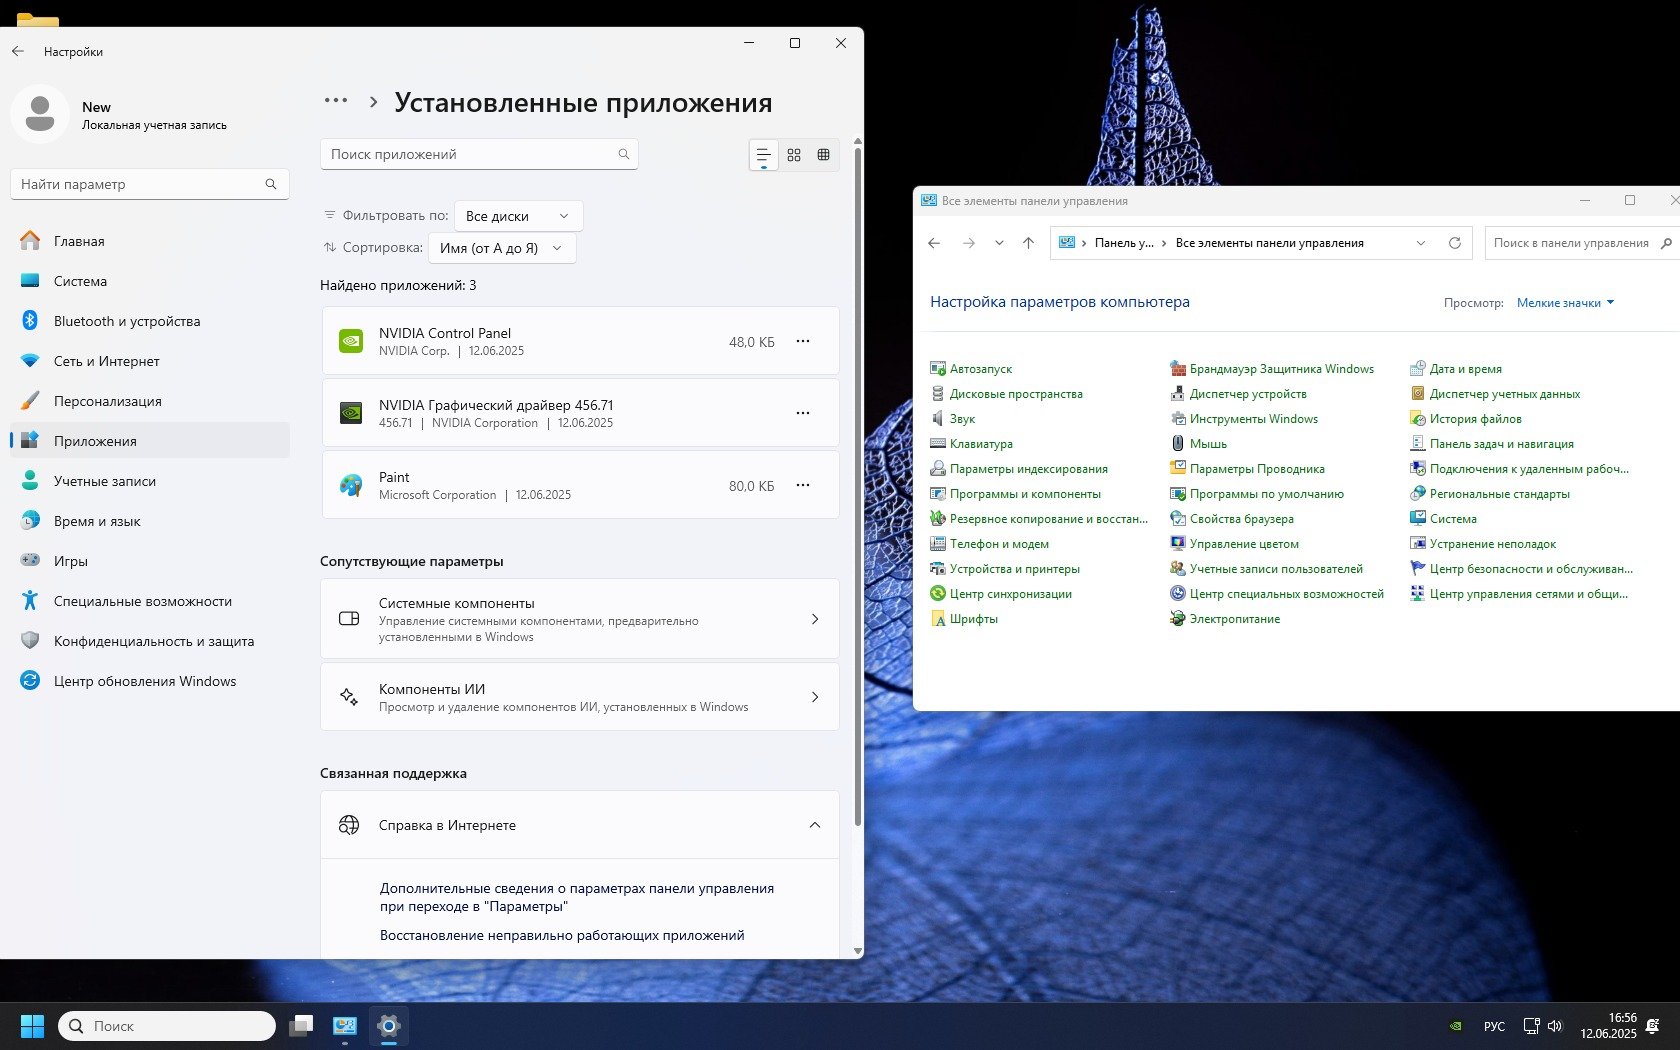Select the table view layout icon
Screen dimensions: 1680x1050
pyautogui.click(x=823, y=155)
